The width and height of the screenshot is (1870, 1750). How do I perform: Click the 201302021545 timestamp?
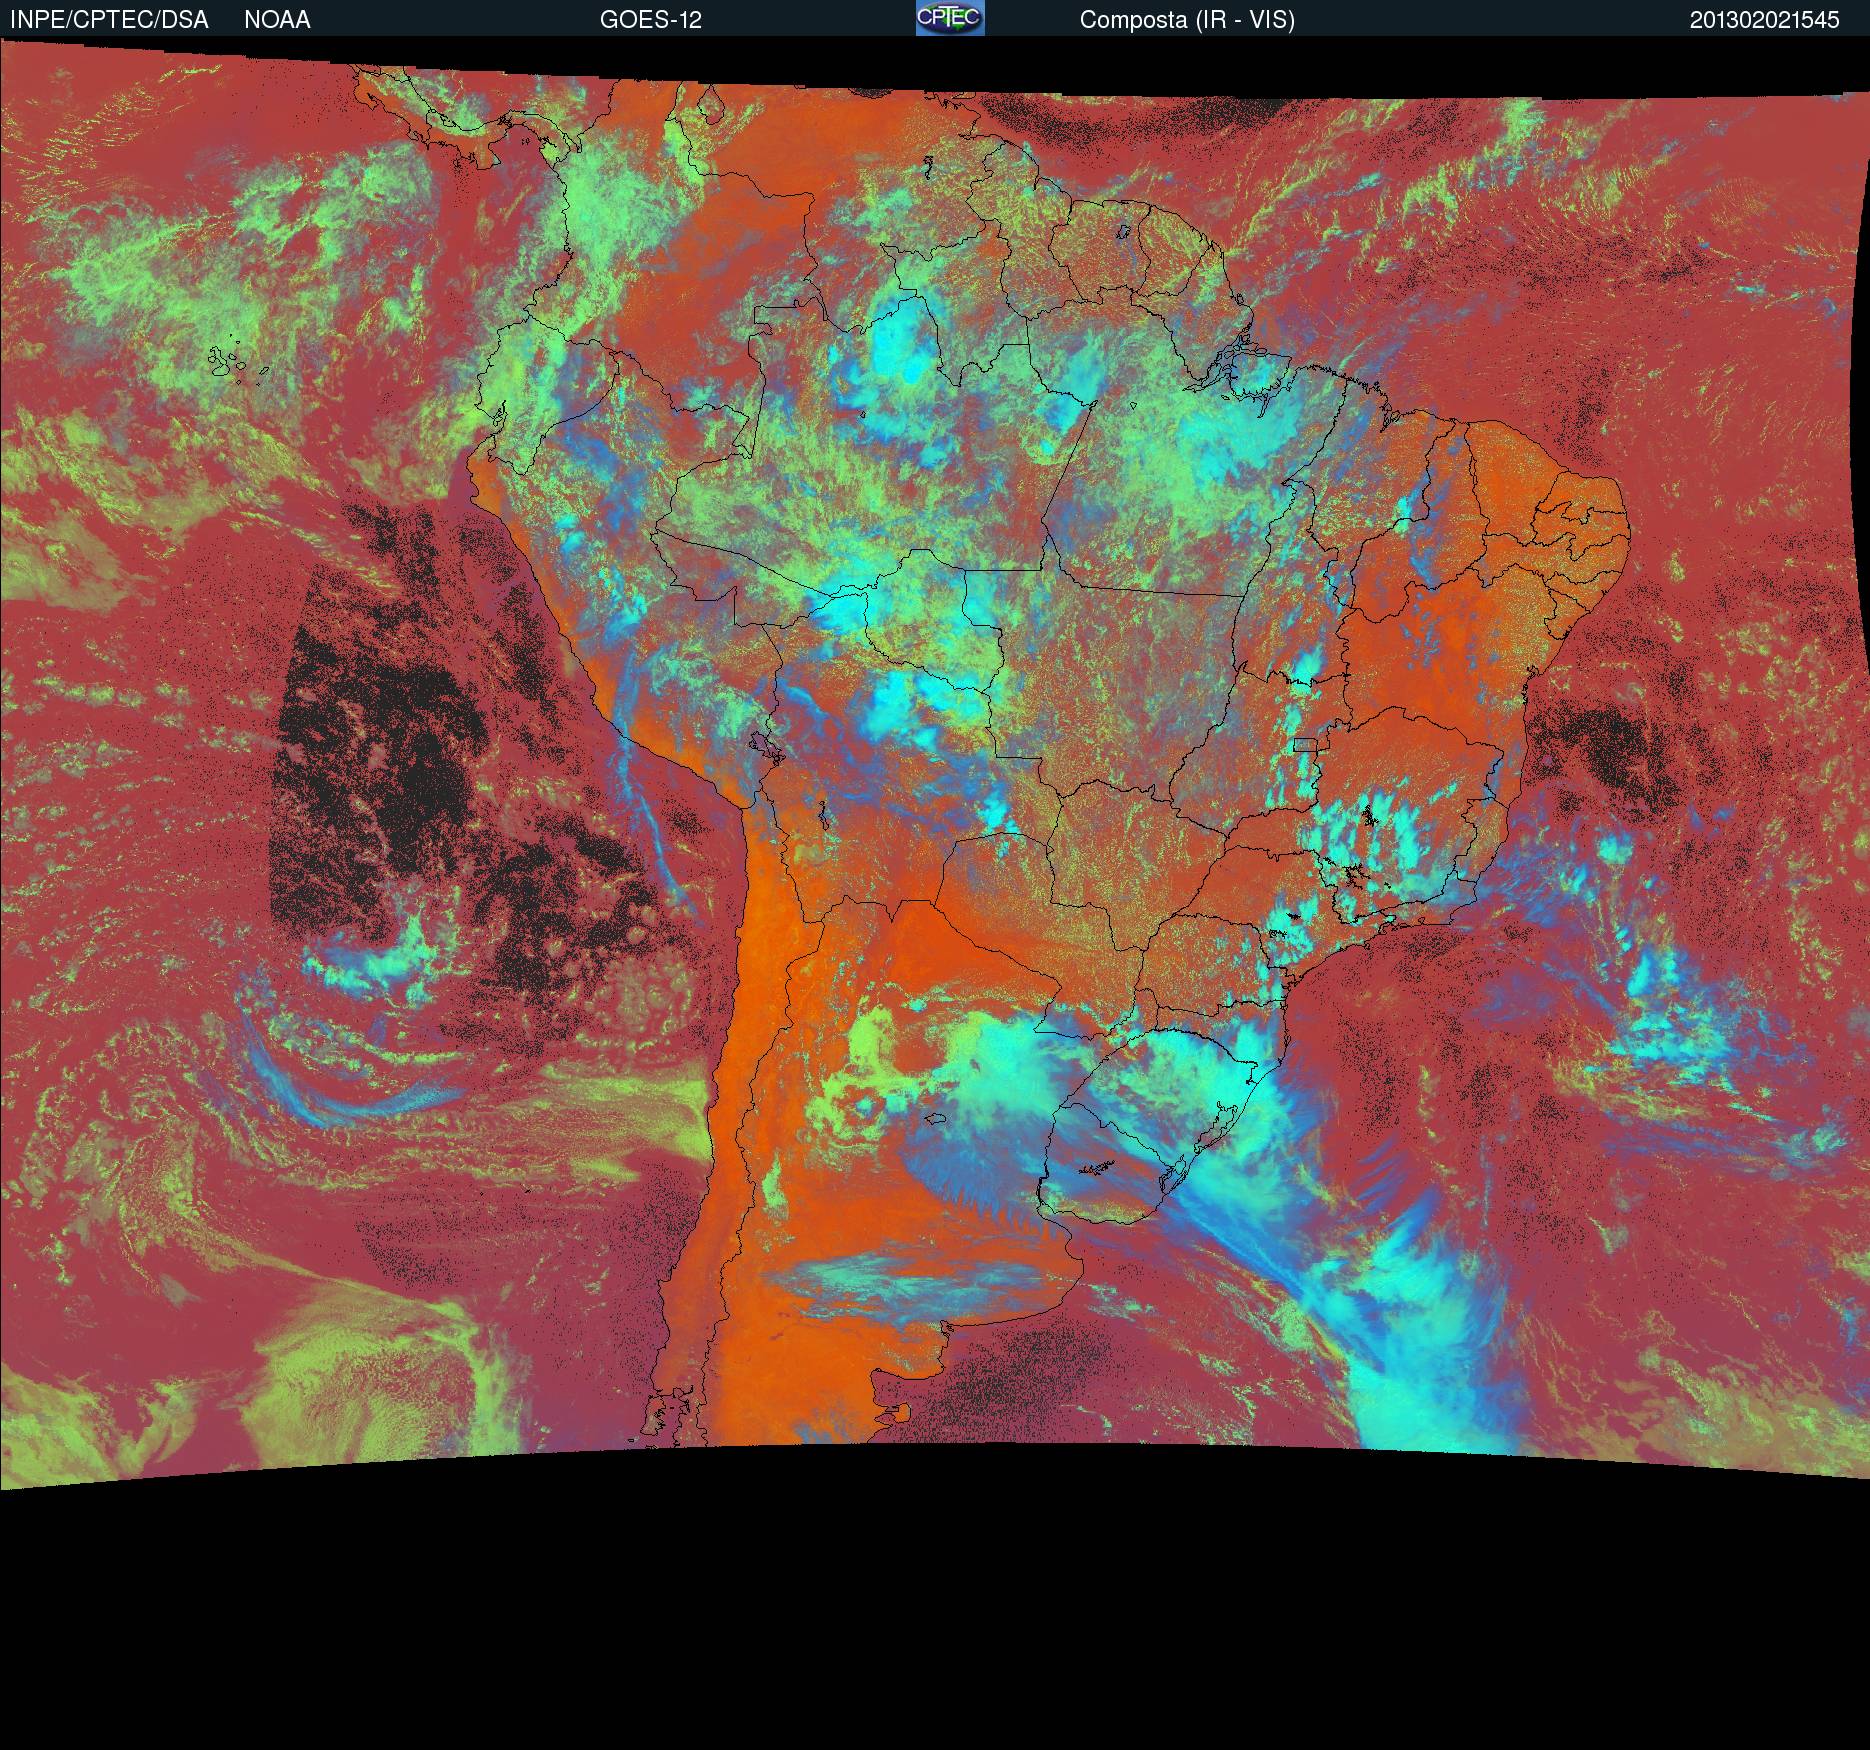click(x=1764, y=20)
